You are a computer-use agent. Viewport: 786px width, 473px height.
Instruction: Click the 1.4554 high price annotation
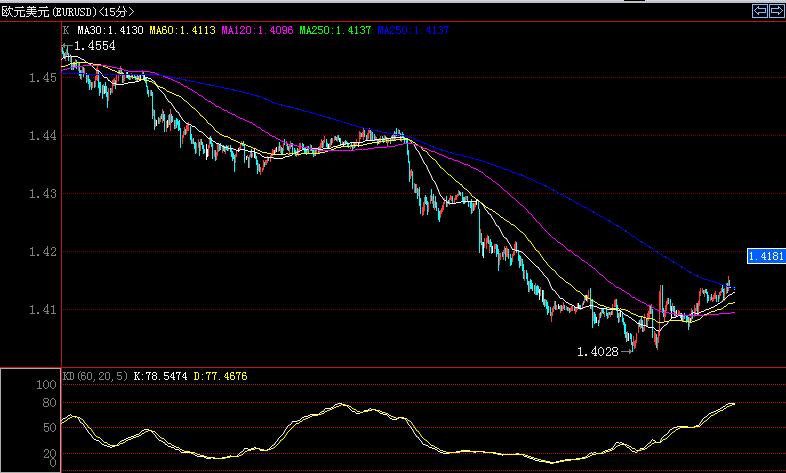click(x=95, y=46)
